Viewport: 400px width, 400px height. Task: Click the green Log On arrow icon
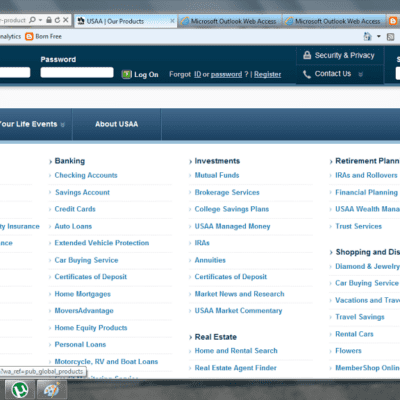pyautogui.click(x=127, y=74)
